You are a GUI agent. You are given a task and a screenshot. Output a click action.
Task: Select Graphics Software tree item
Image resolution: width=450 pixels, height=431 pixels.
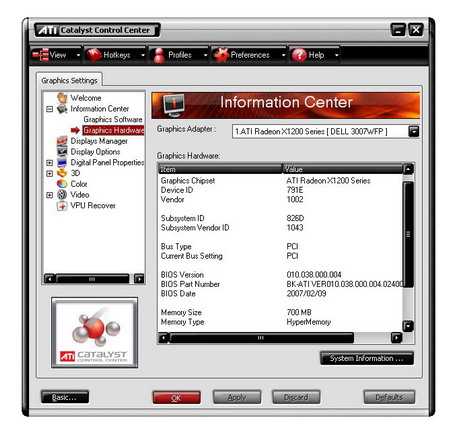click(x=113, y=119)
